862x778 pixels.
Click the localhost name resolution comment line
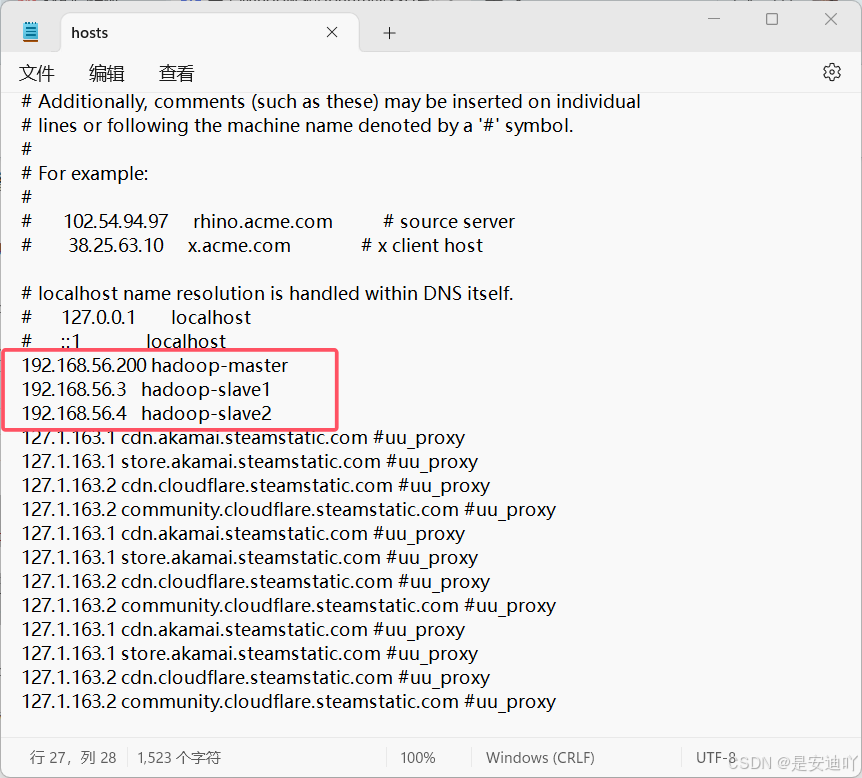point(267,294)
